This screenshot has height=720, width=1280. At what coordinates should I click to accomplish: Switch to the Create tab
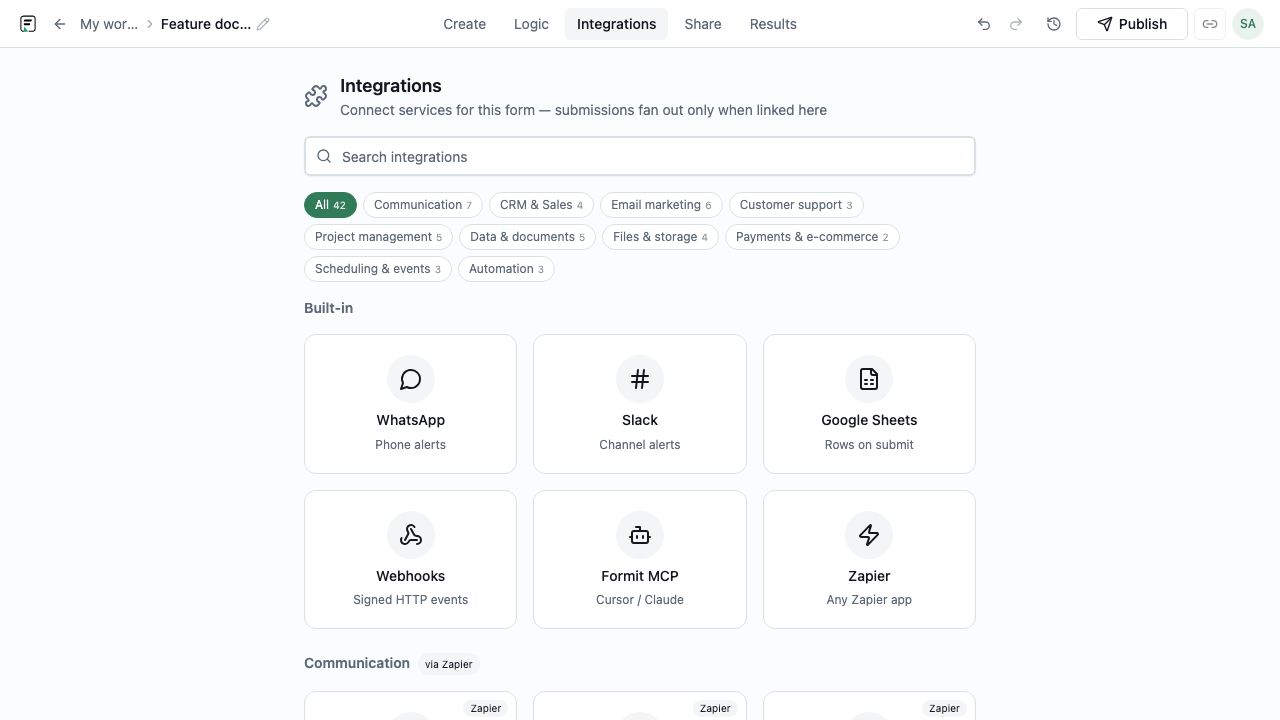click(x=465, y=24)
